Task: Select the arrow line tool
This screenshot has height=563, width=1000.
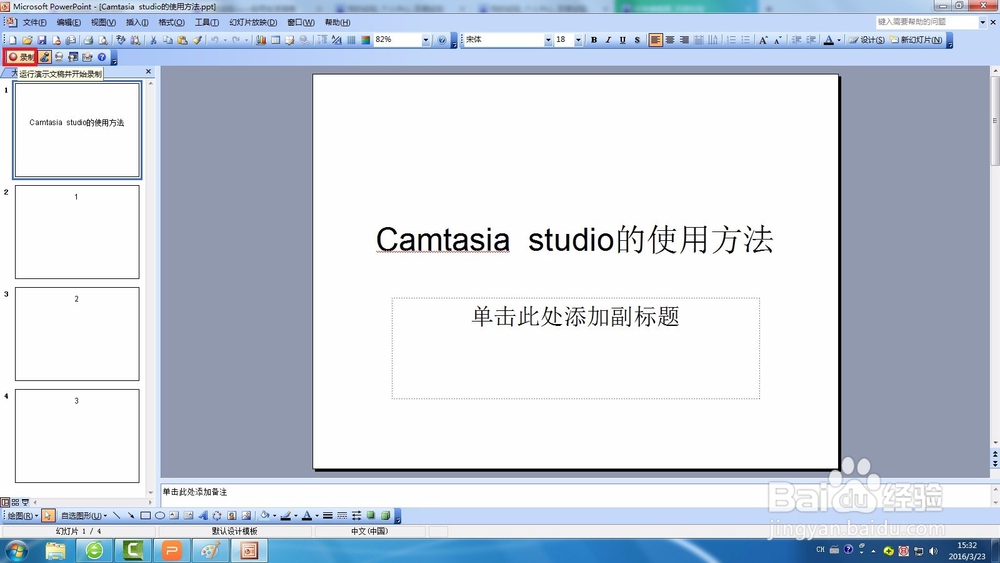Action: point(131,516)
